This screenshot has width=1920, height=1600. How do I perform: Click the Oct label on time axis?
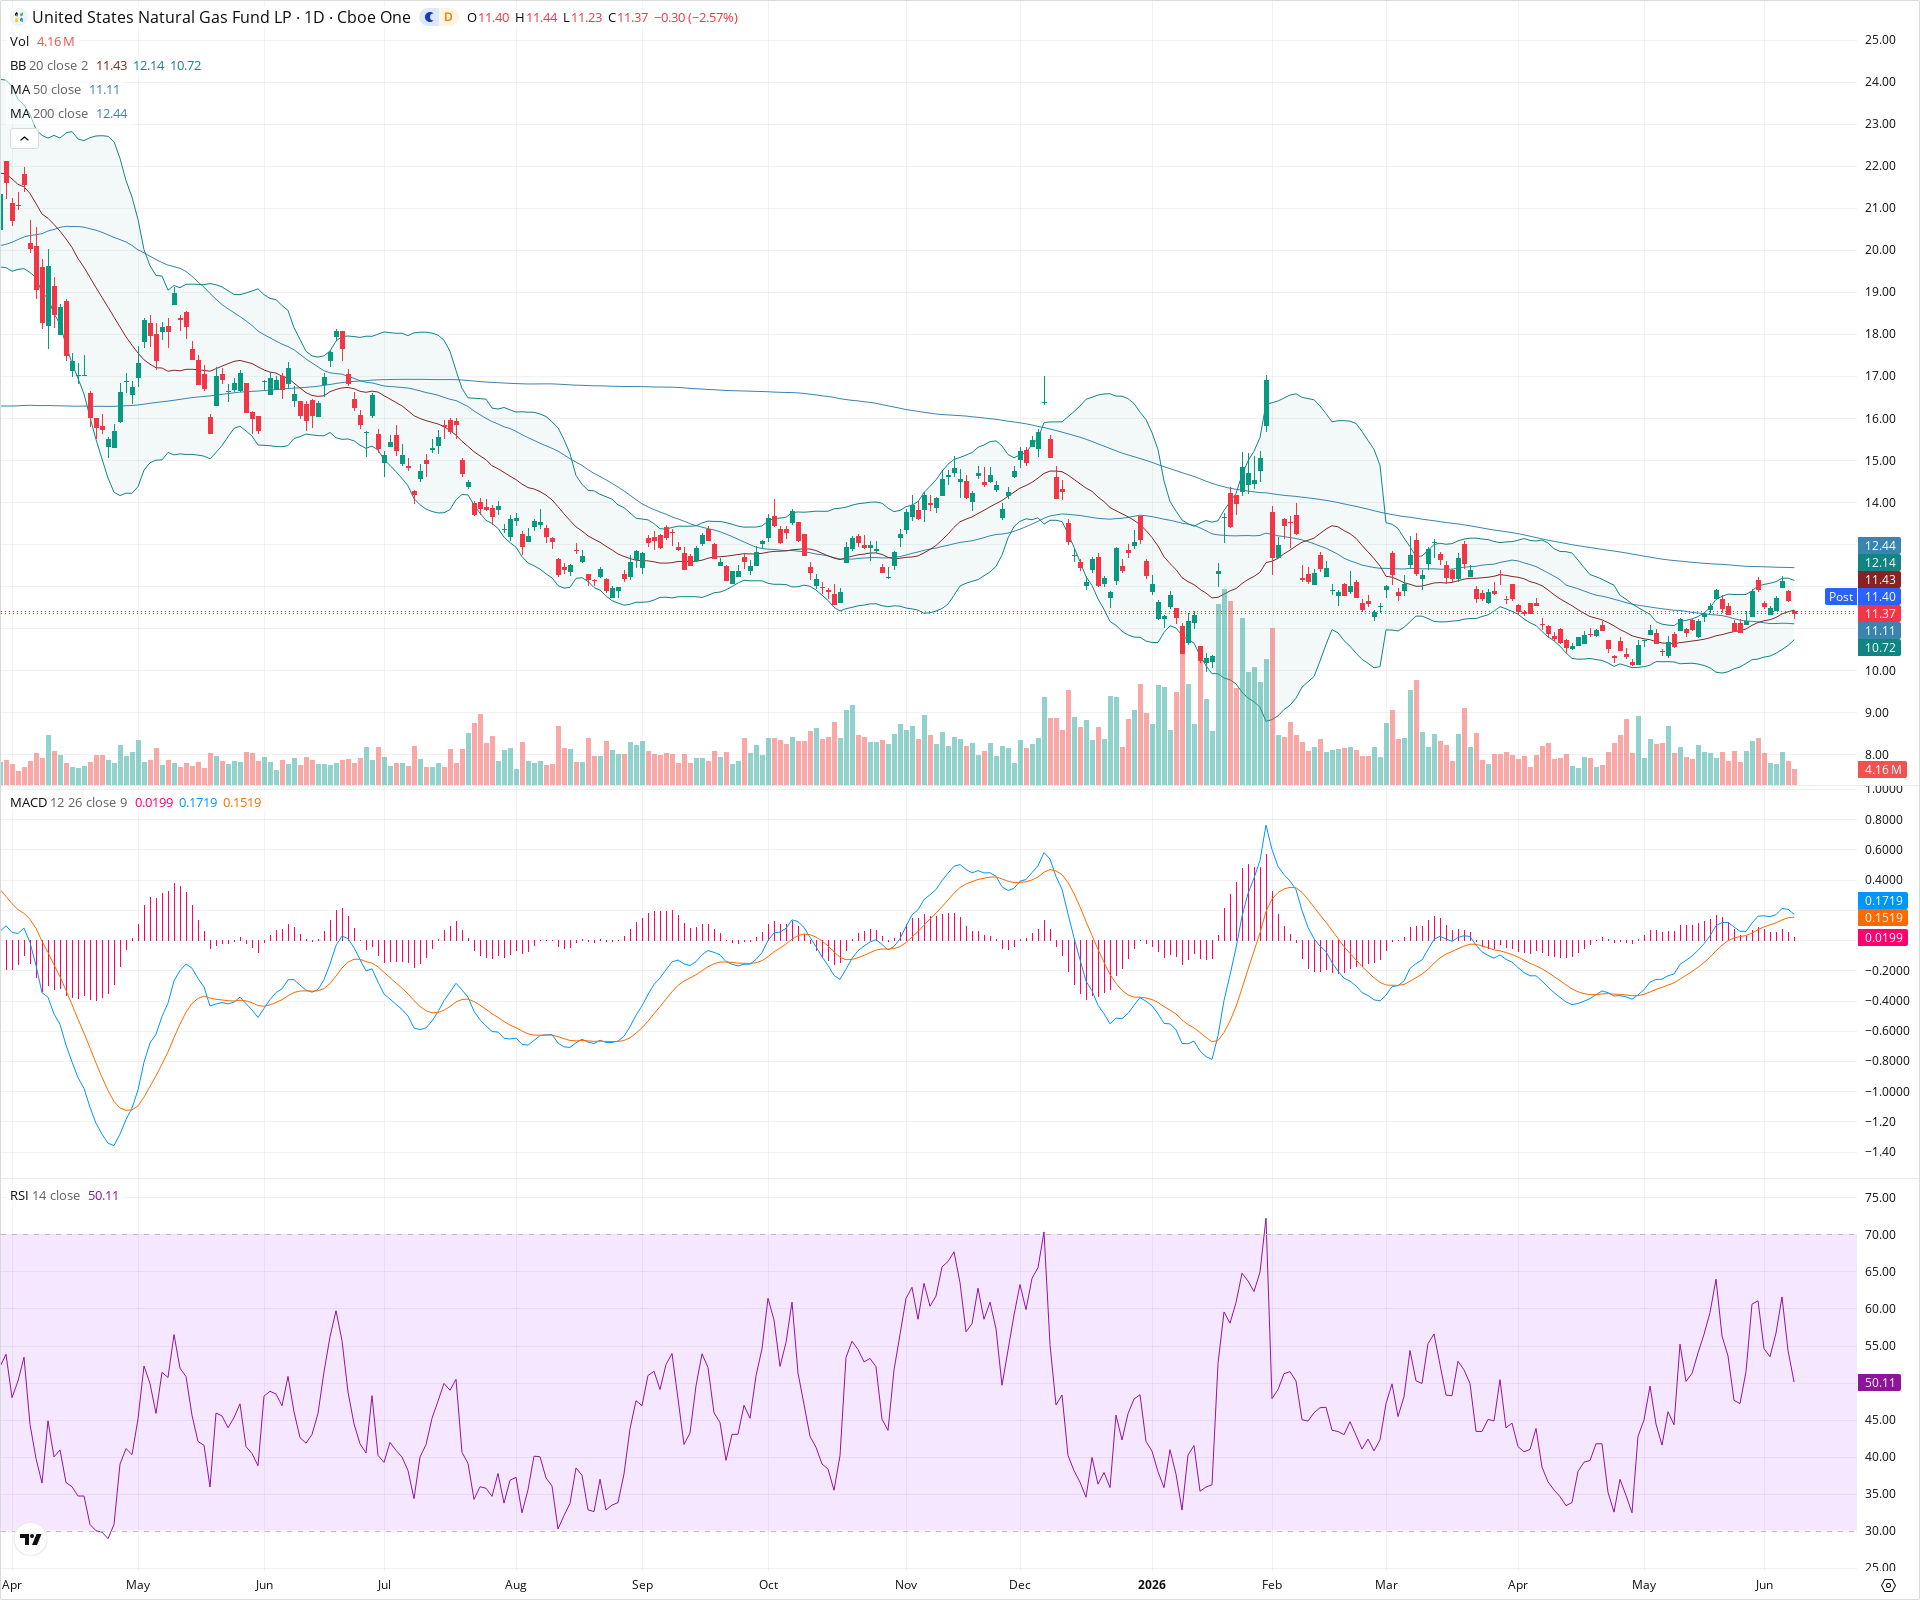click(768, 1584)
